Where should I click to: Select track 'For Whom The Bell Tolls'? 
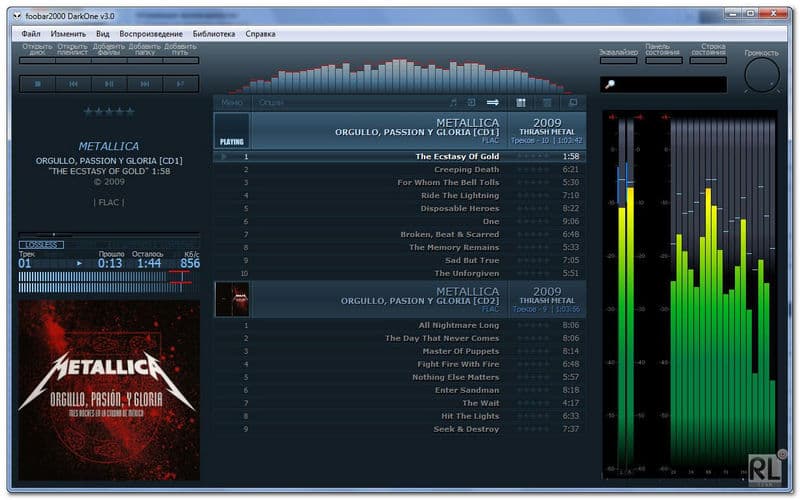tap(399, 183)
